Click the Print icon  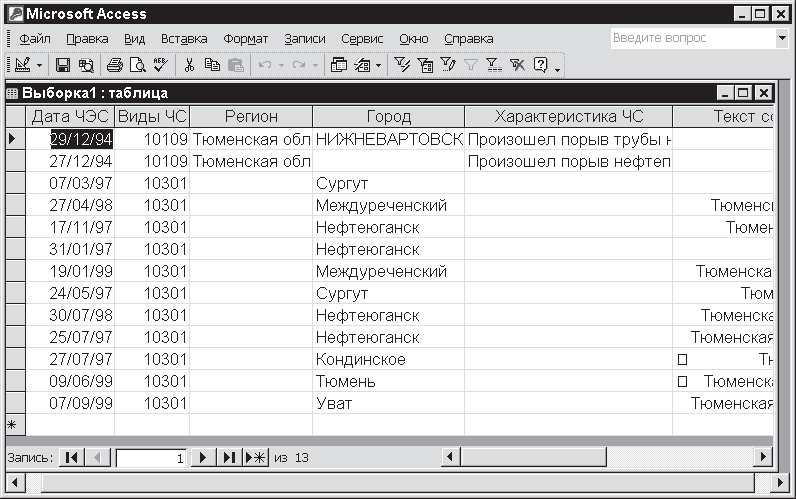click(x=114, y=65)
